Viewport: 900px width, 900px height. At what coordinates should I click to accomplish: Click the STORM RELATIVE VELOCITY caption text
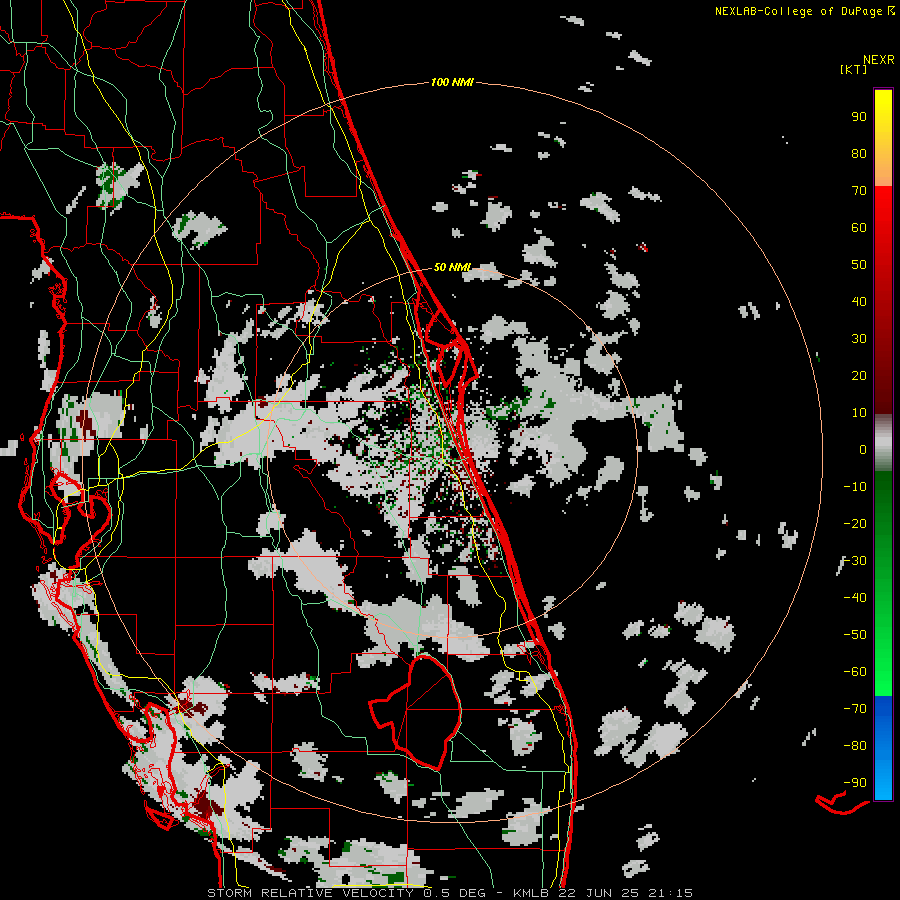coord(312,893)
